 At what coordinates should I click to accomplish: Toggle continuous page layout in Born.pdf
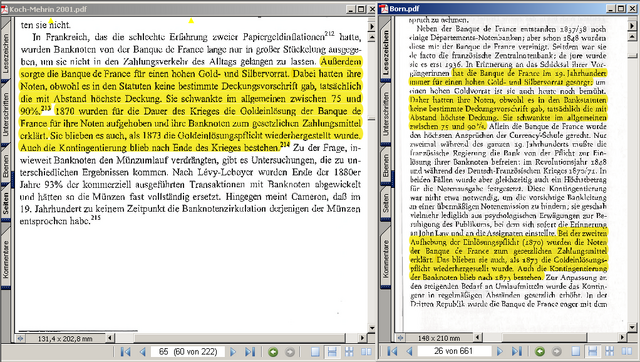pyautogui.click(x=593, y=351)
